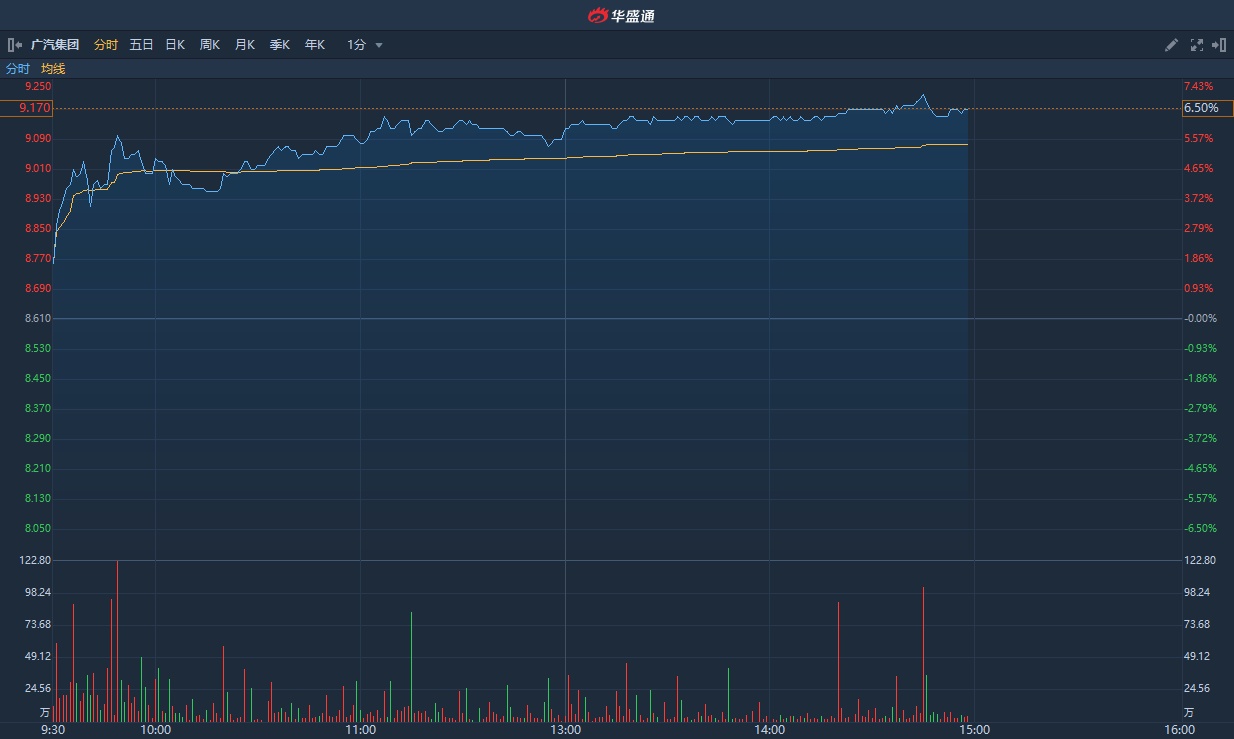Image resolution: width=1234 pixels, height=739 pixels.
Task: Open the pencil drawing tool
Action: click(x=1172, y=45)
